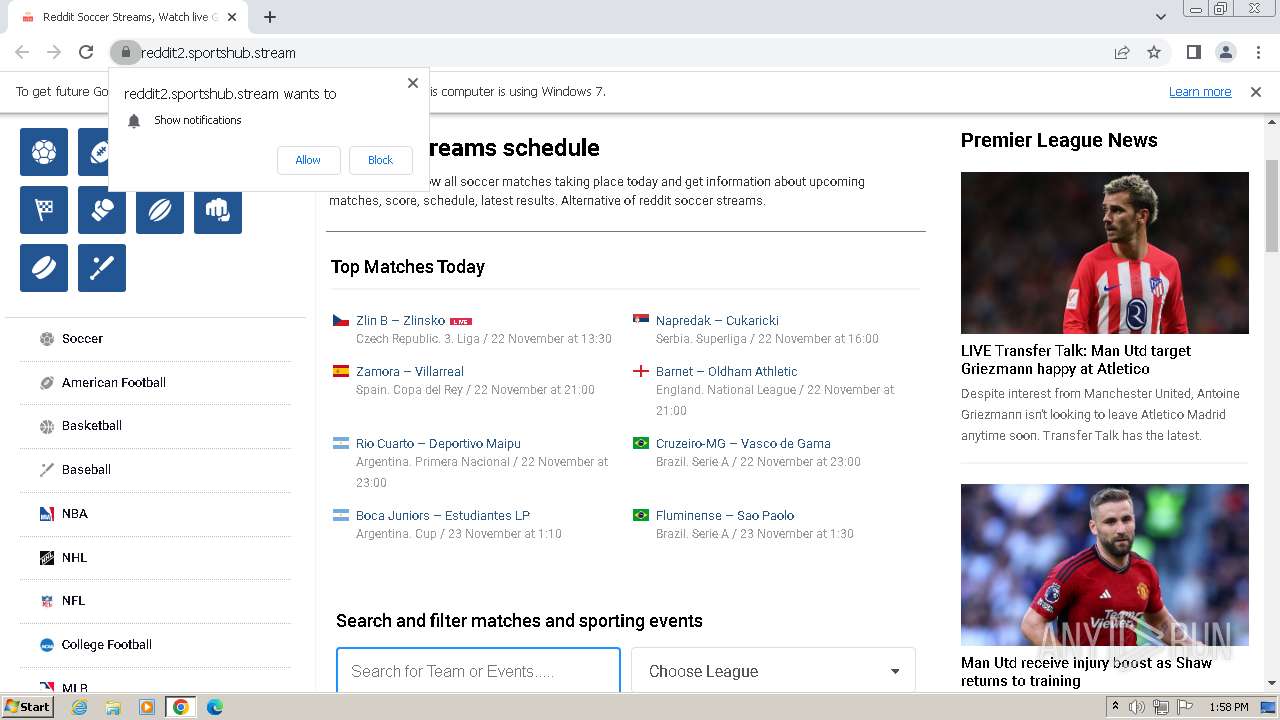Screen dimensions: 1280x720
Task: Open the Griezmann news photo
Action: [1105, 253]
